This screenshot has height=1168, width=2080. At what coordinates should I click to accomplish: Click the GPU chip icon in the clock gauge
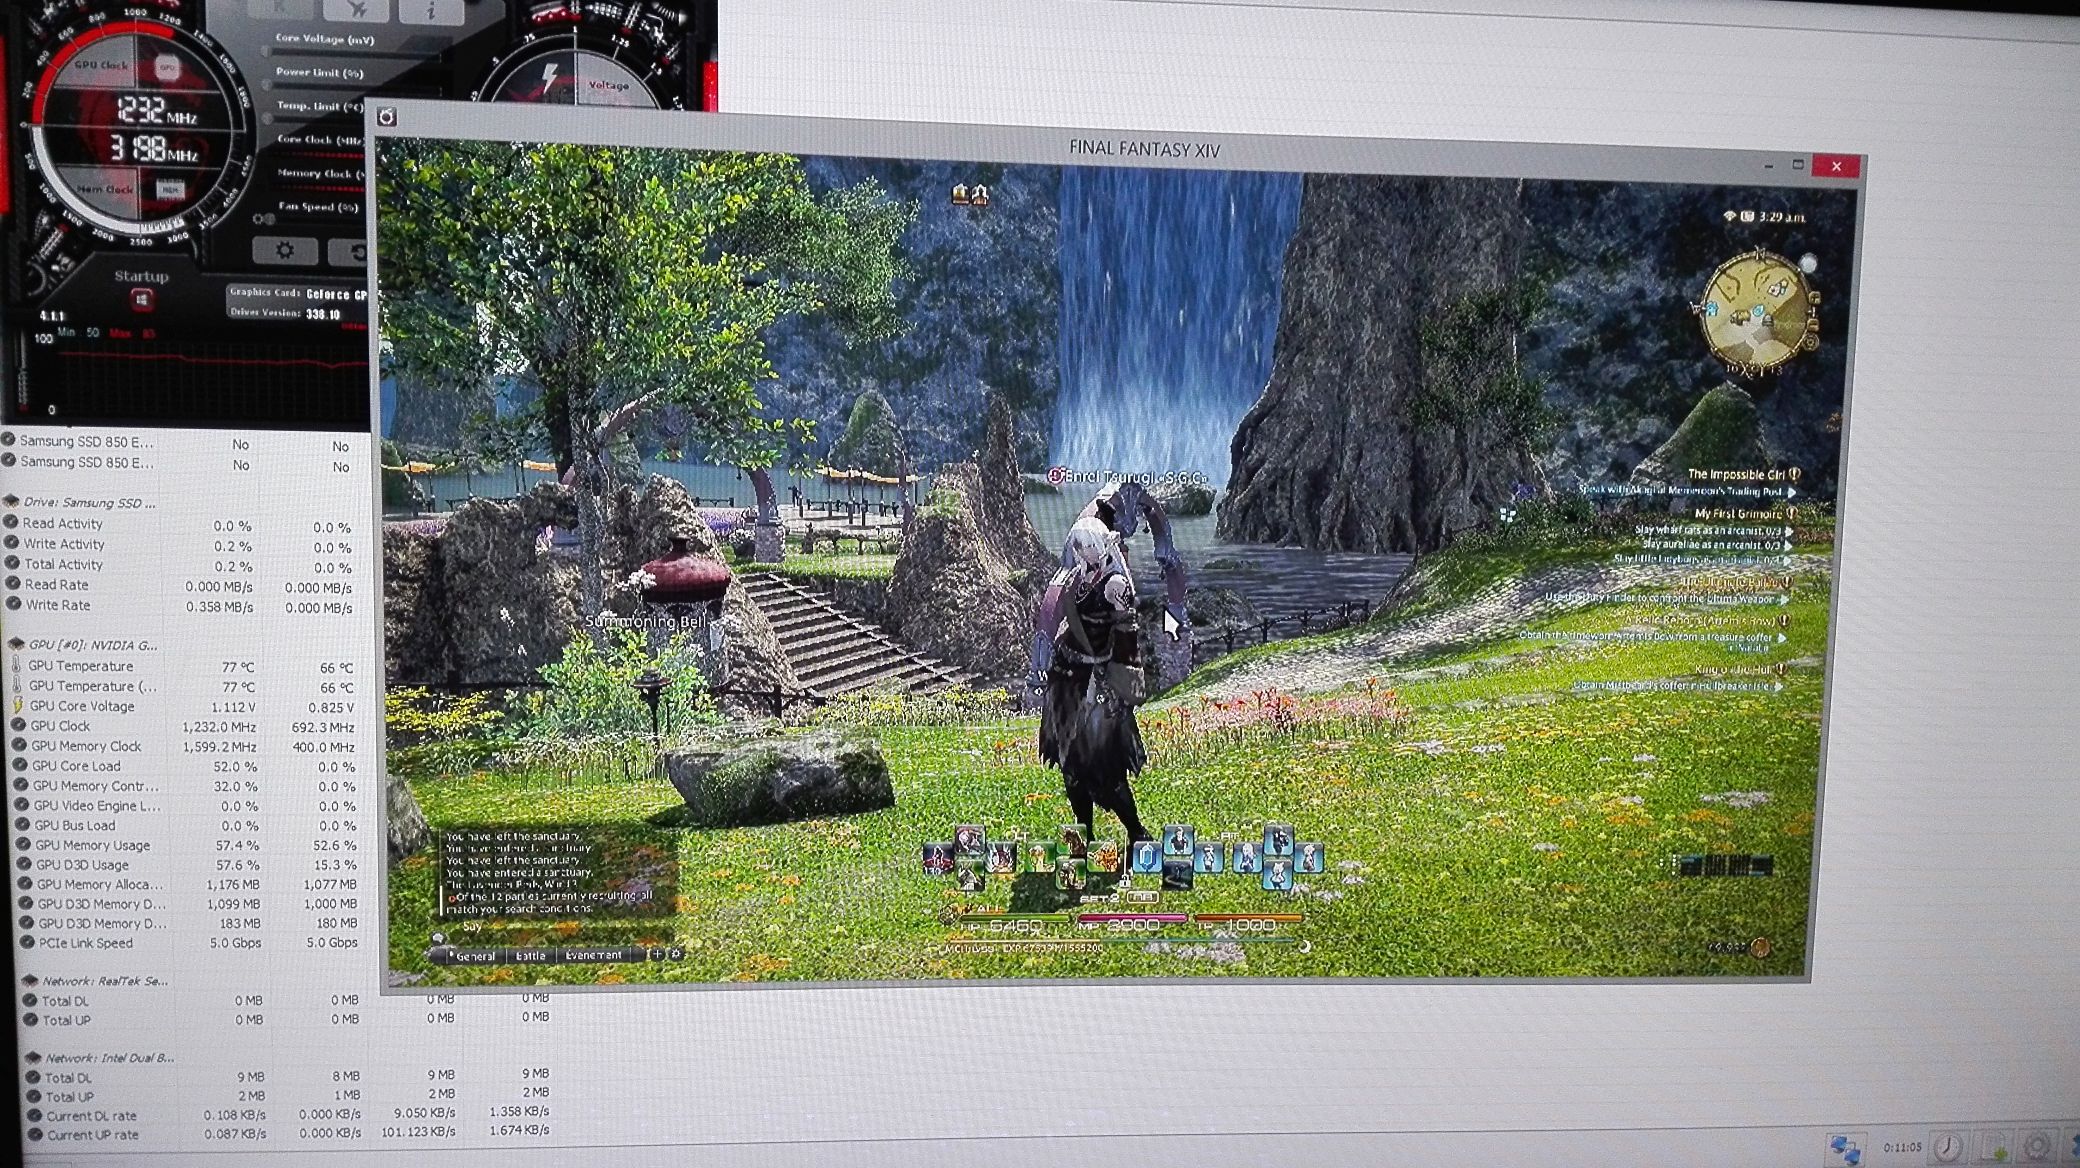coord(169,69)
